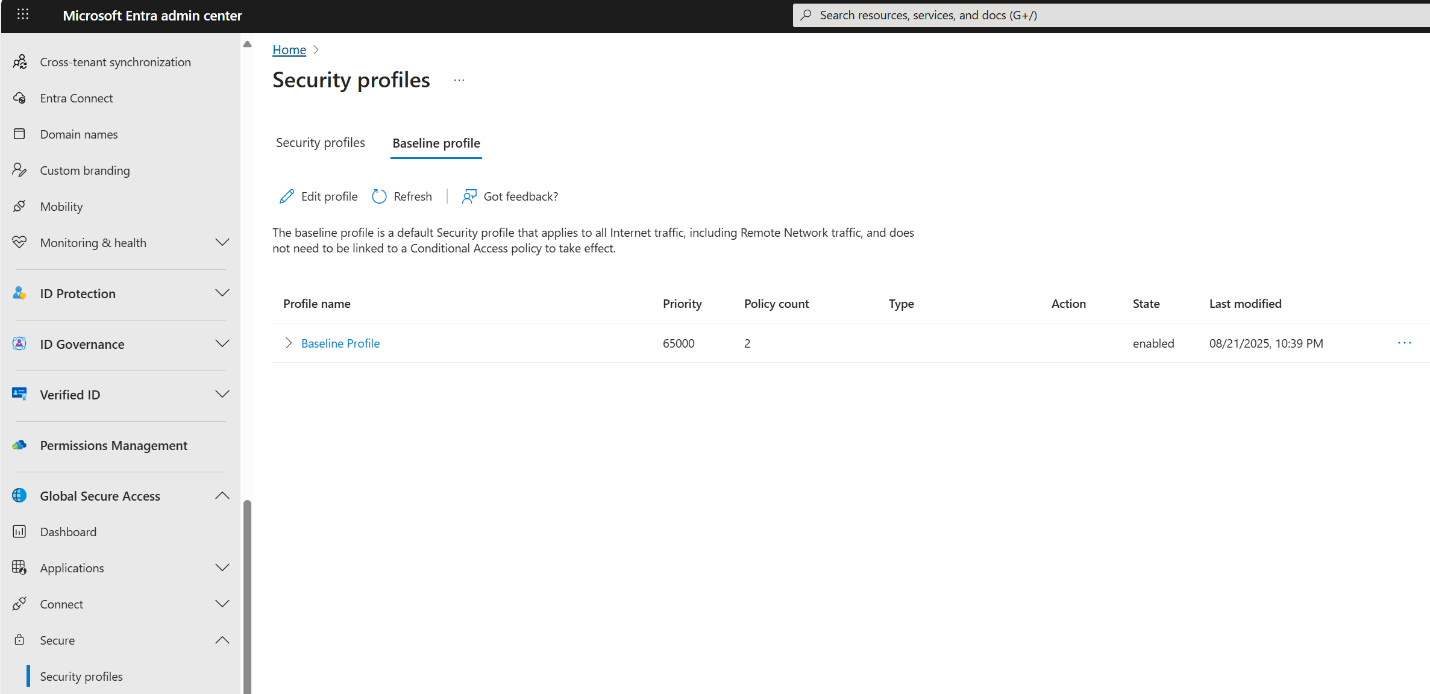1430x694 pixels.
Task: Expand the Verified ID section chevron
Action: tap(222, 394)
